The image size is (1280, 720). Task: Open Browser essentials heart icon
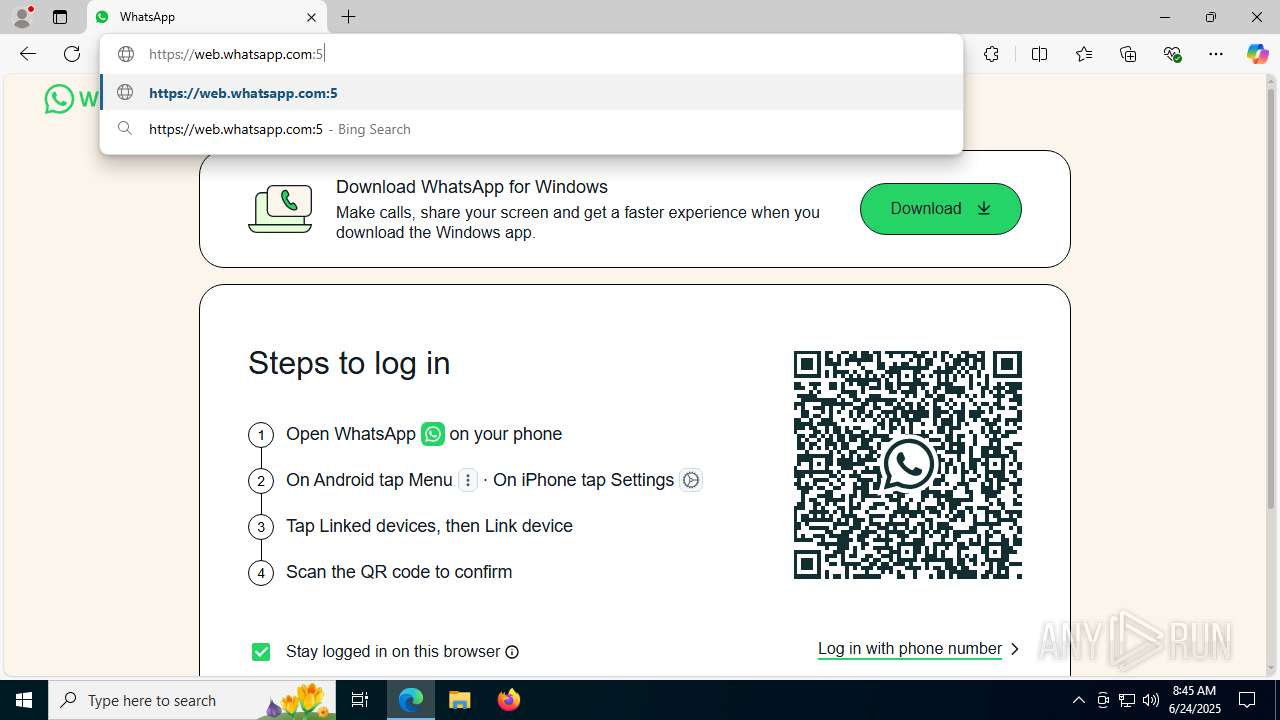[x=1173, y=54]
